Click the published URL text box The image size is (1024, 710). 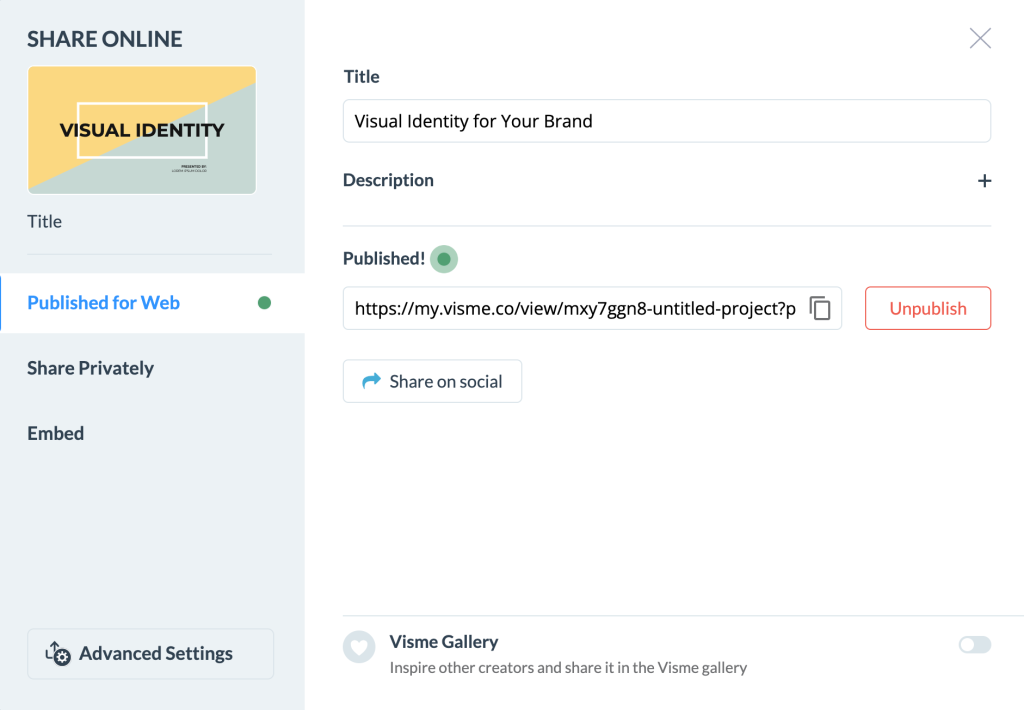575,308
